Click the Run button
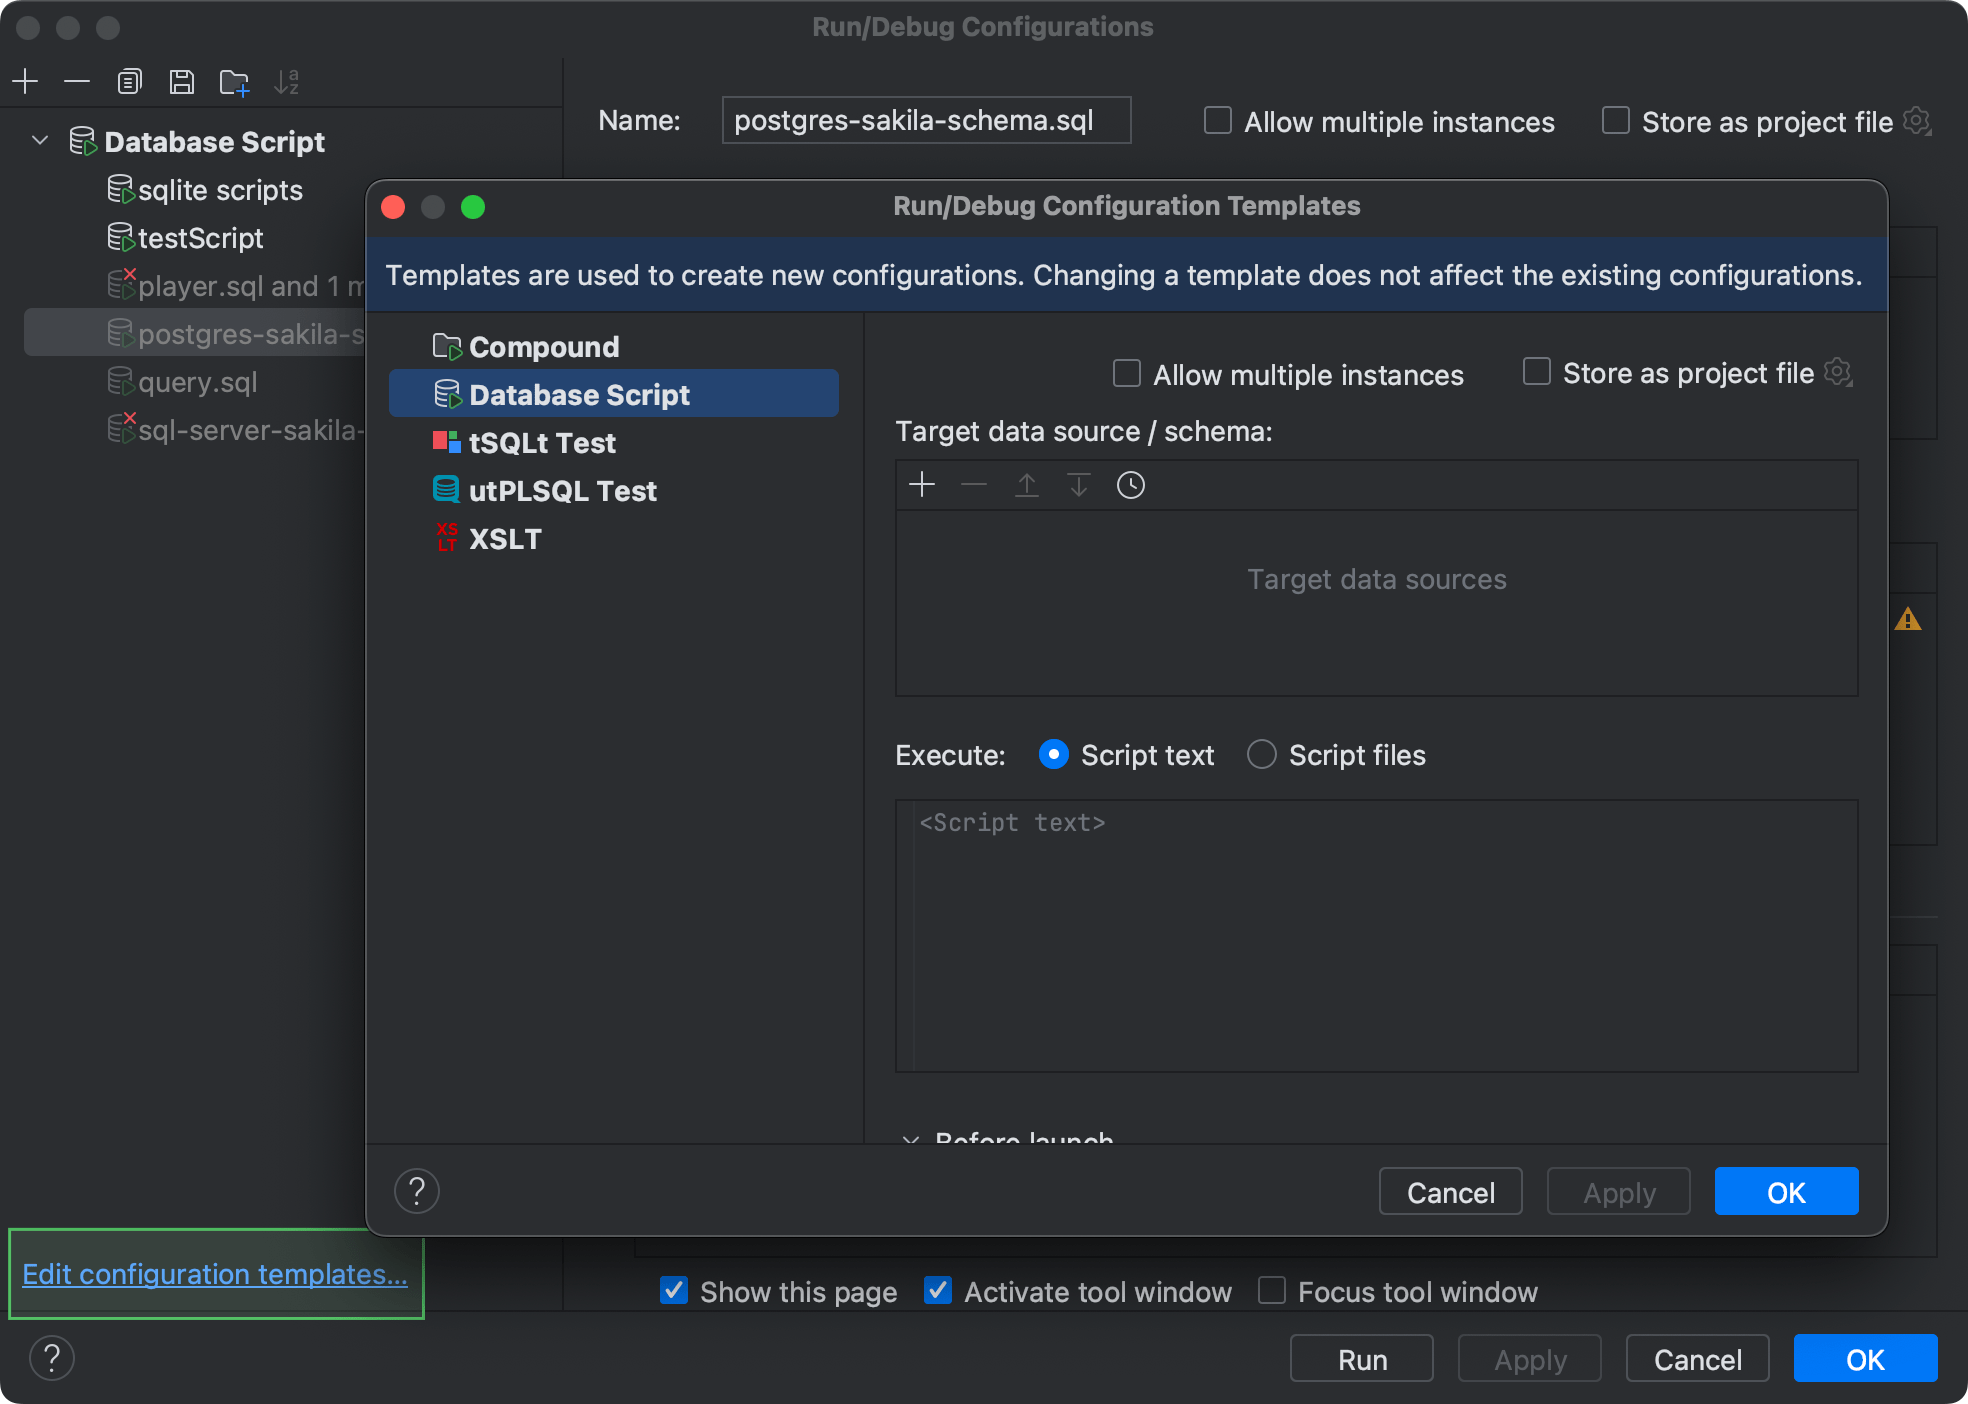Image resolution: width=1968 pixels, height=1404 pixels. click(1361, 1358)
